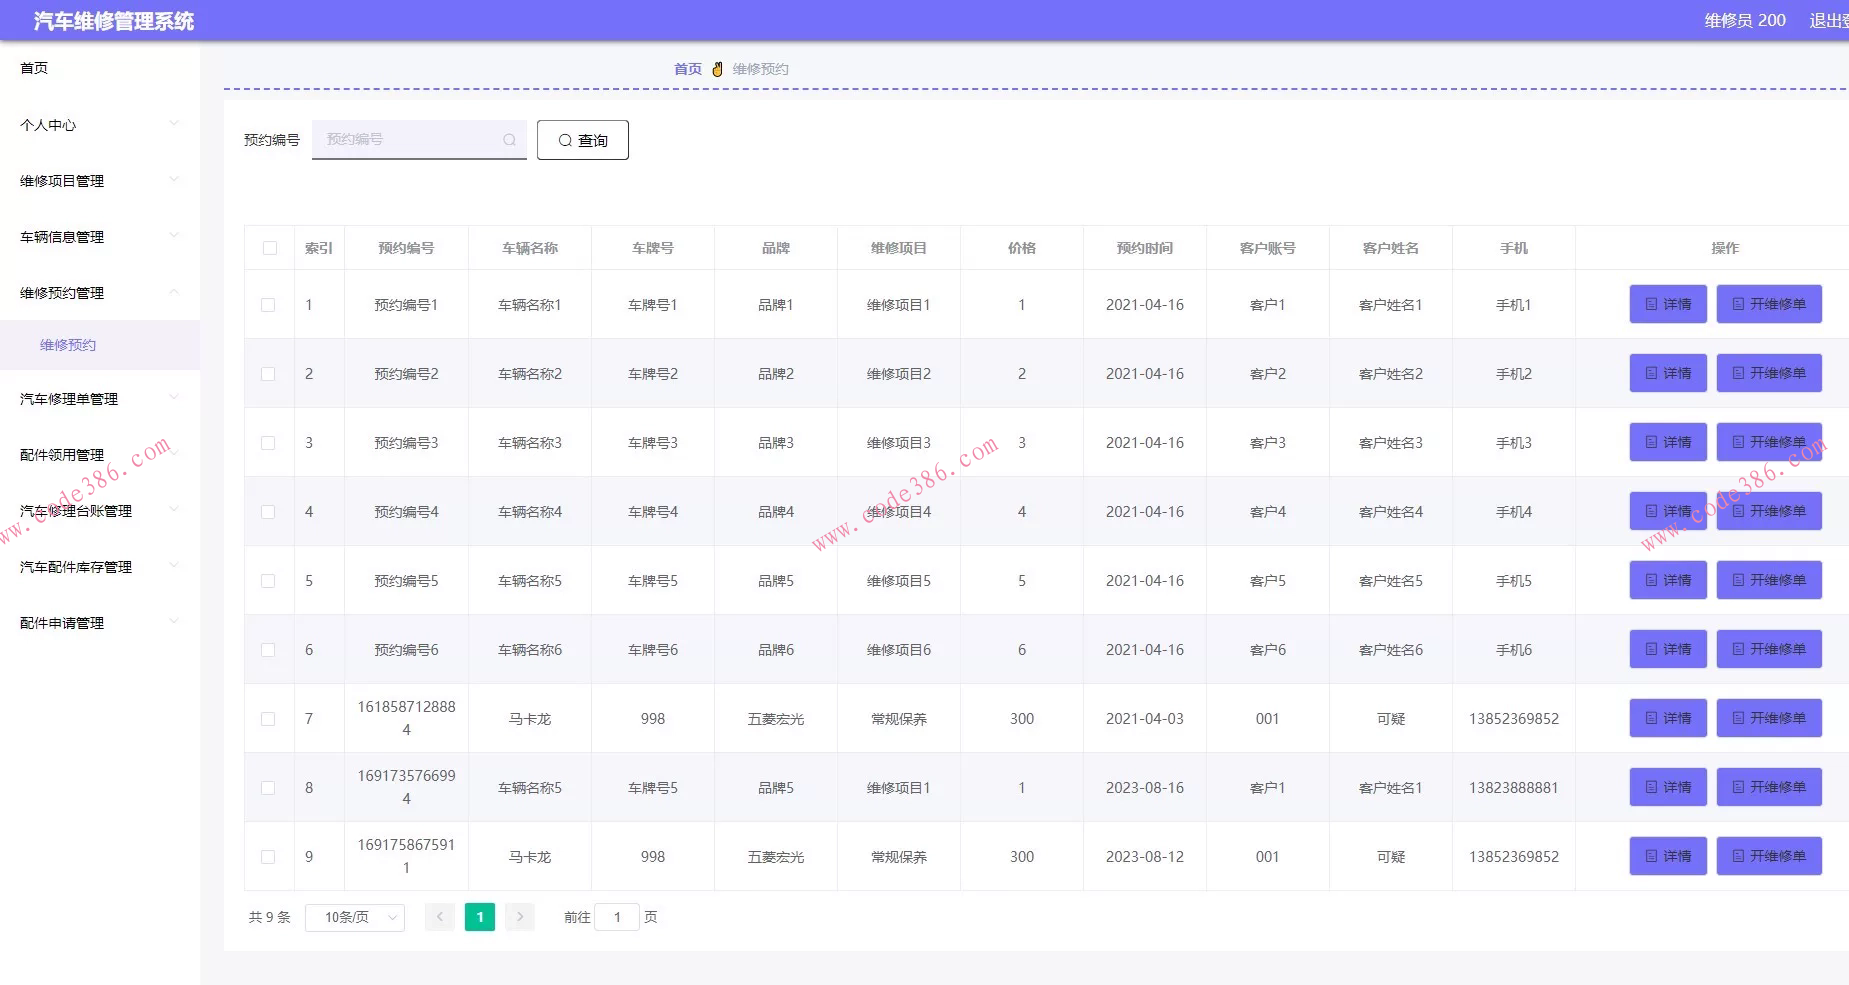The height and width of the screenshot is (985, 1849).
Task: Open the 10条/页 page size dropdown
Action: click(355, 917)
